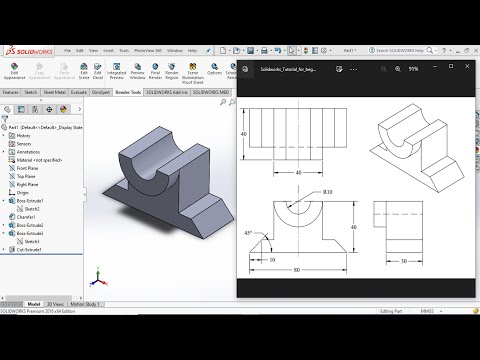The width and height of the screenshot is (480, 360).
Task: Launch the Final Render
Action: [x=155, y=71]
